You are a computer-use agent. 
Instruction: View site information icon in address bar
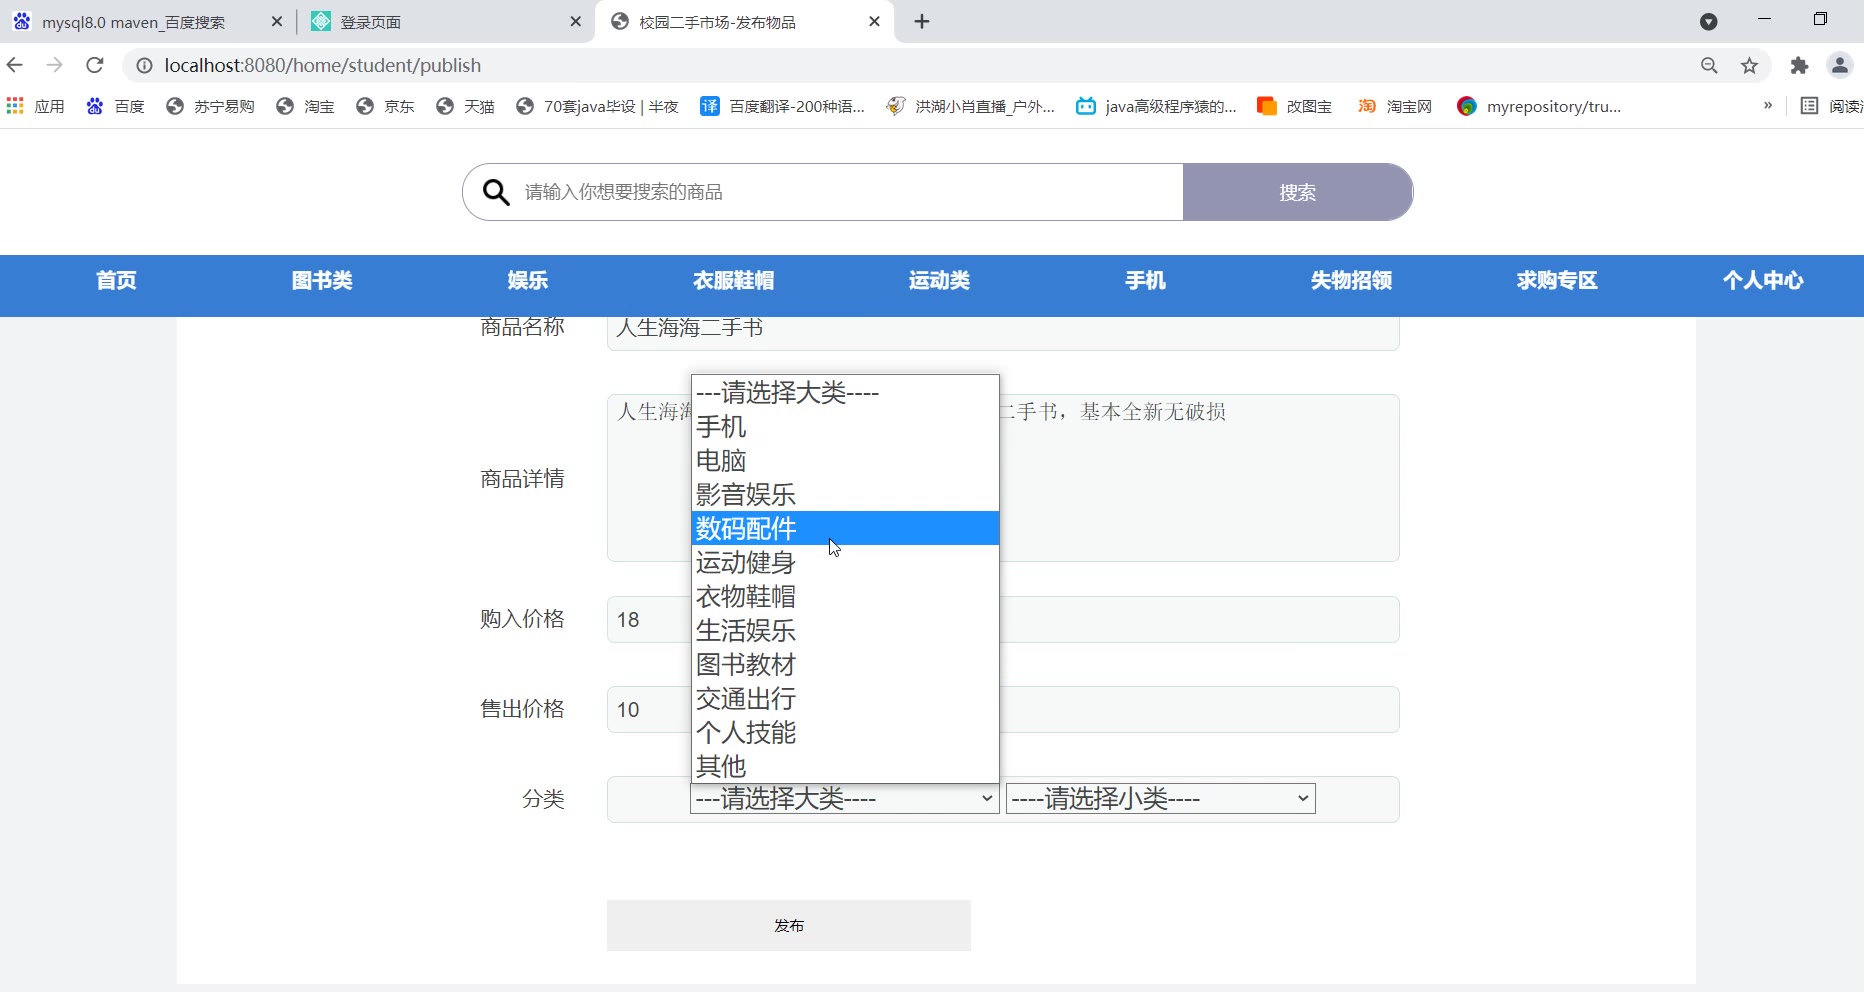(144, 65)
